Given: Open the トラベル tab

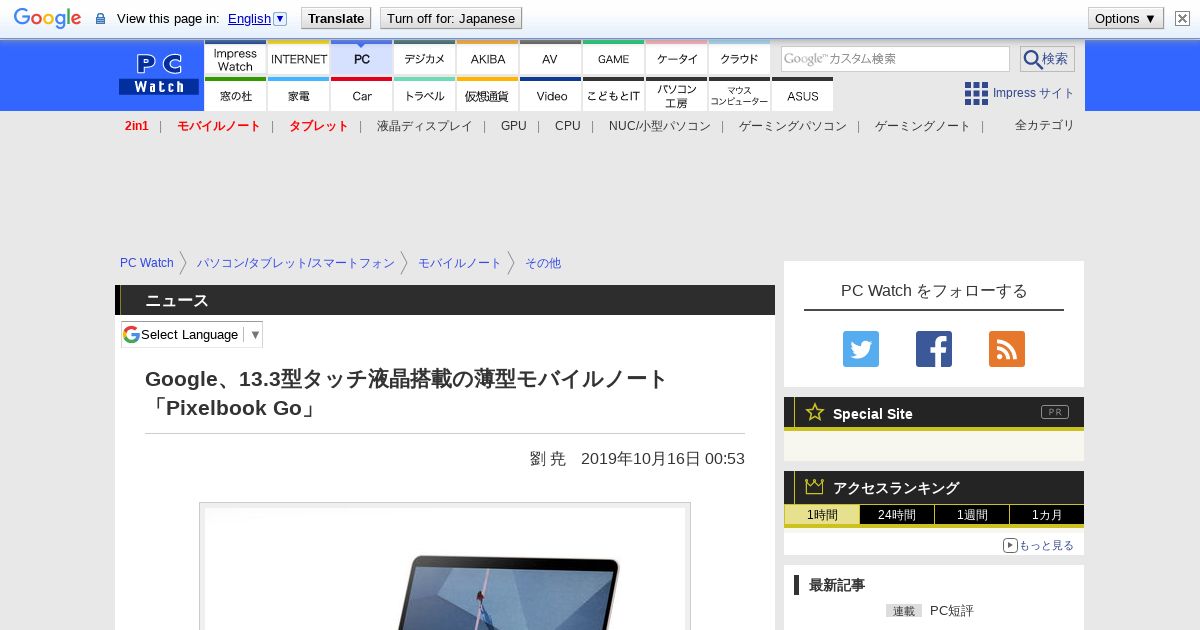Looking at the screenshot, I should [x=425, y=95].
